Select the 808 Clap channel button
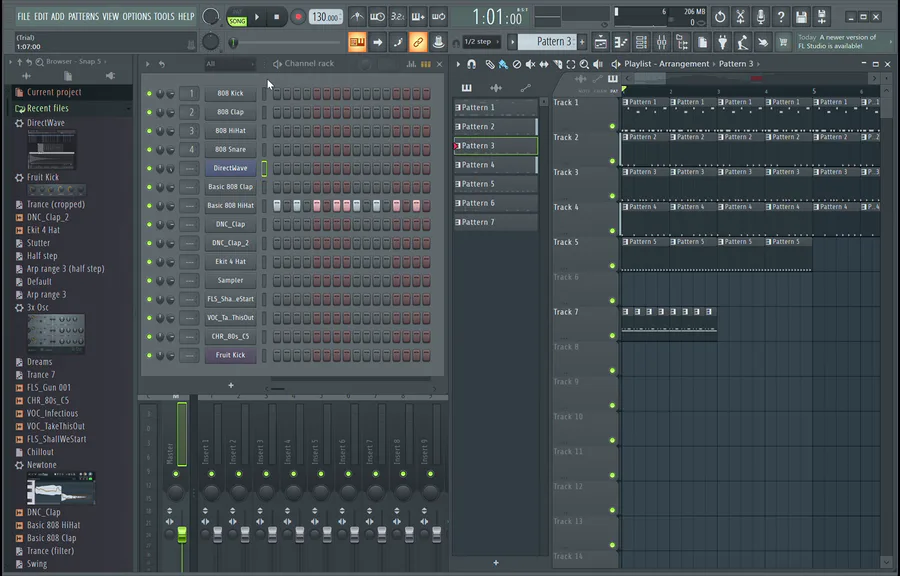 (230, 112)
